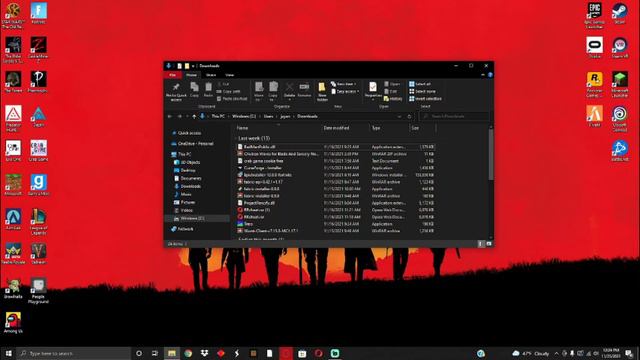Open the Garry's Mod desktop icon

click(x=38, y=185)
